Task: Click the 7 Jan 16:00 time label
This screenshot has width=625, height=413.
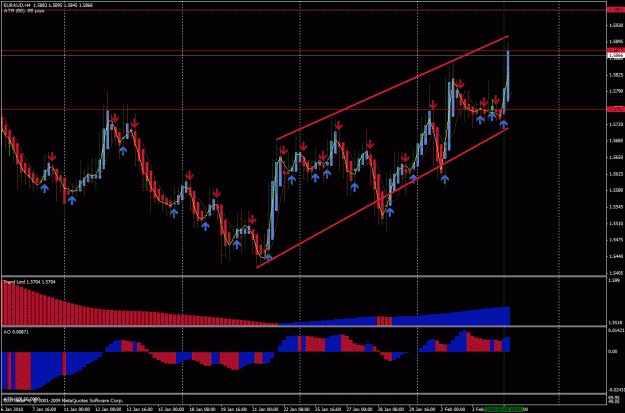Action: pos(44,409)
